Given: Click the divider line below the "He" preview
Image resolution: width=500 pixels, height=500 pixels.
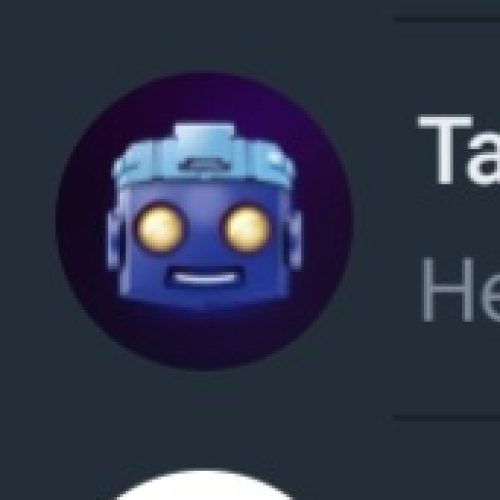Looking at the screenshot, I should click(x=447, y=417).
